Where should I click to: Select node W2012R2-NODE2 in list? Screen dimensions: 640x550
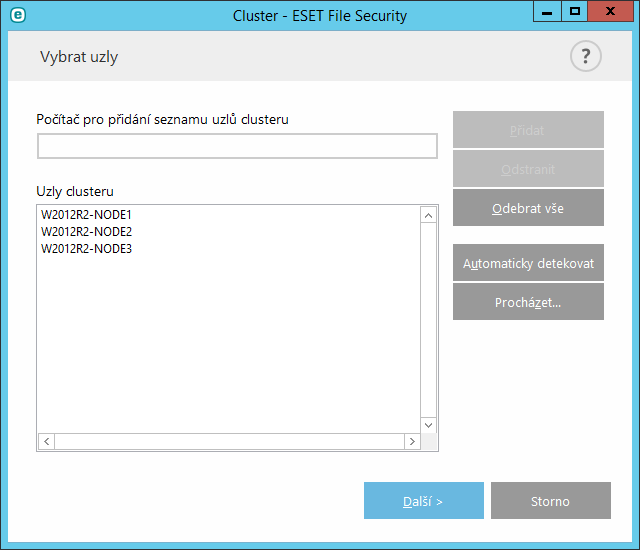tap(87, 232)
